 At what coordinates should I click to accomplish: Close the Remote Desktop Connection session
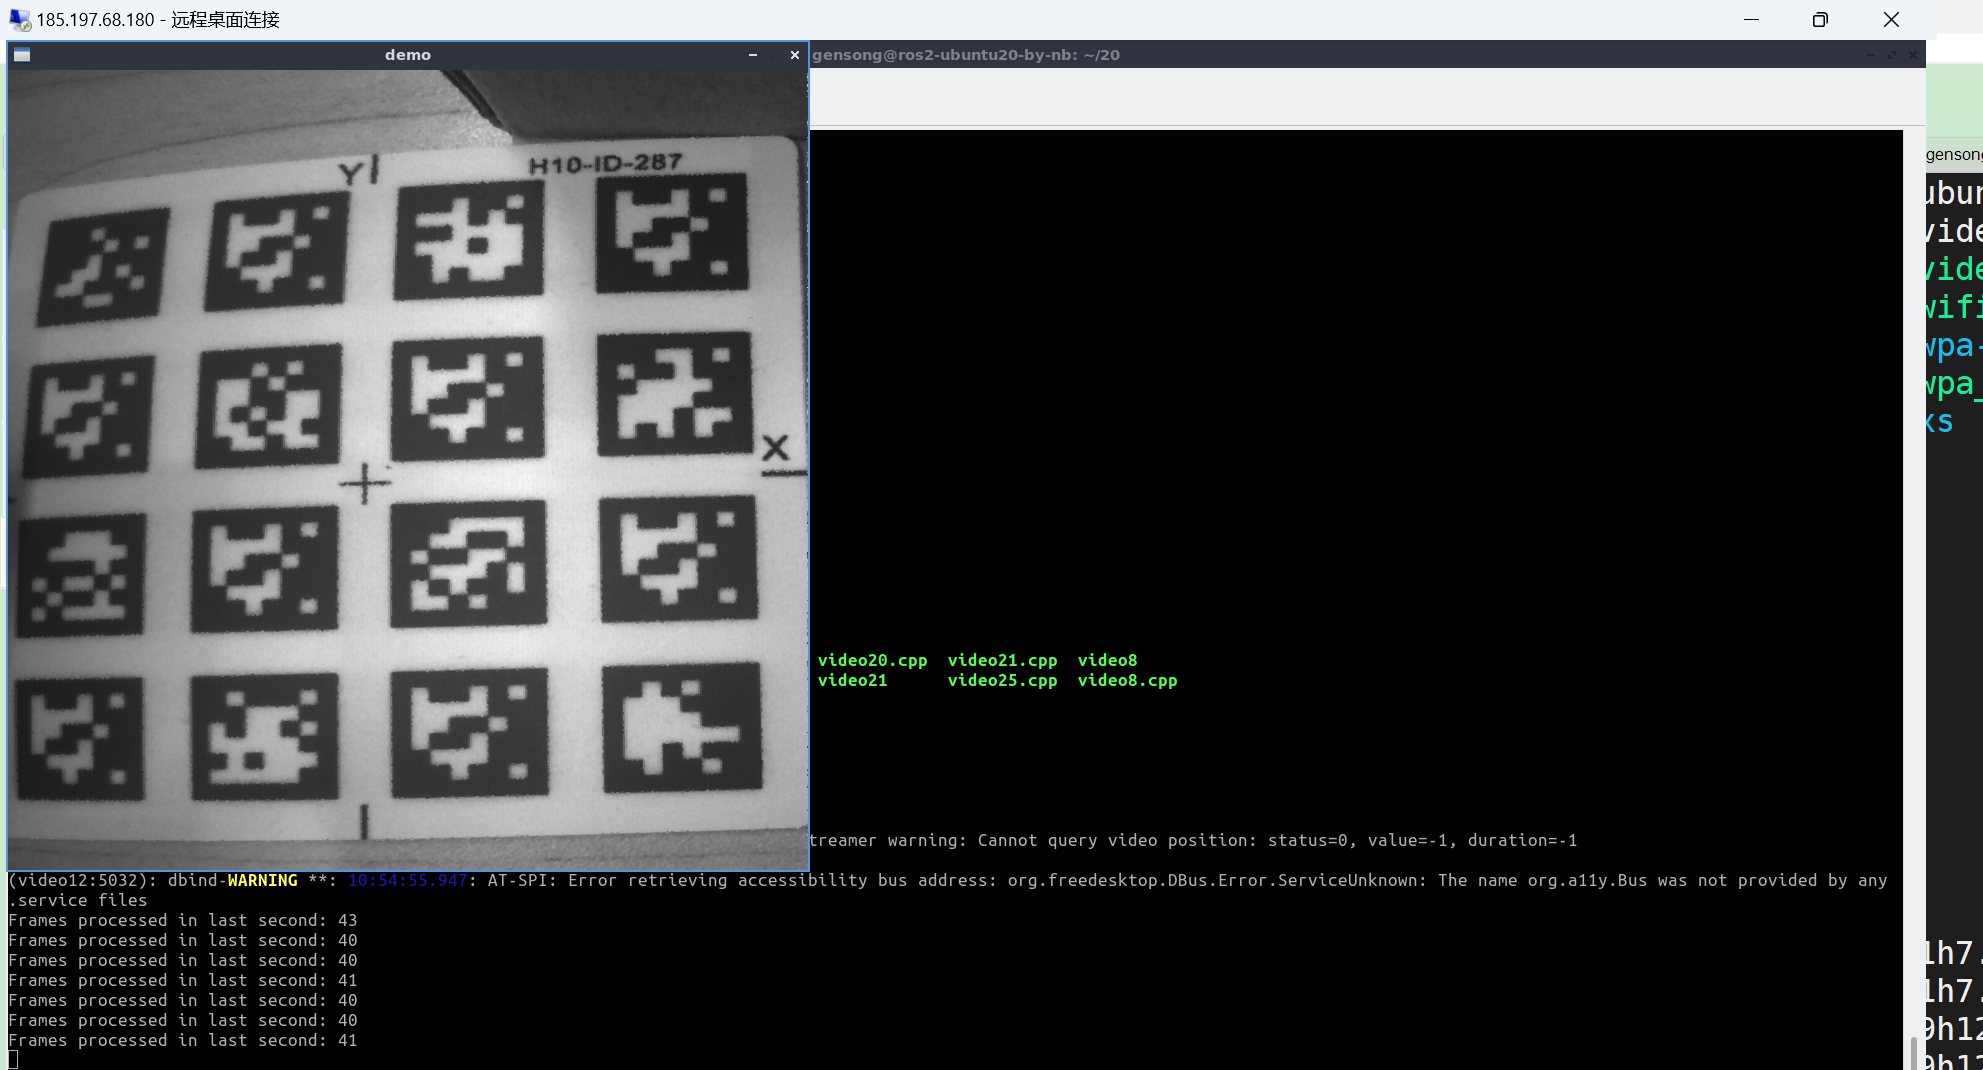1891,19
